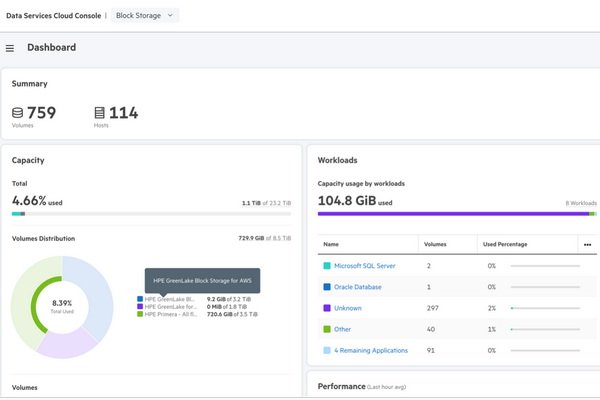This screenshot has height=400, width=600.
Task: Click the Oracle Database blue square icon
Action: tap(326, 287)
